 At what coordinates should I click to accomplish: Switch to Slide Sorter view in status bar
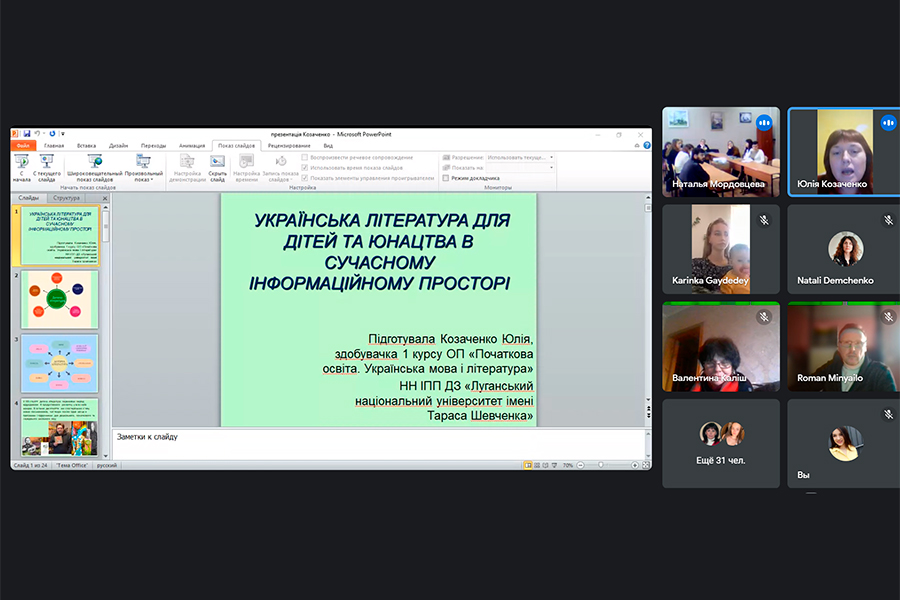click(x=537, y=465)
